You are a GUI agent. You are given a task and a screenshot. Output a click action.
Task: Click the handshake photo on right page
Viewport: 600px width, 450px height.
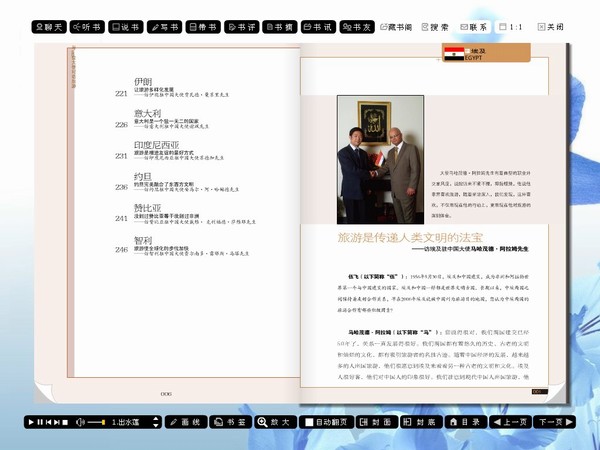380,160
